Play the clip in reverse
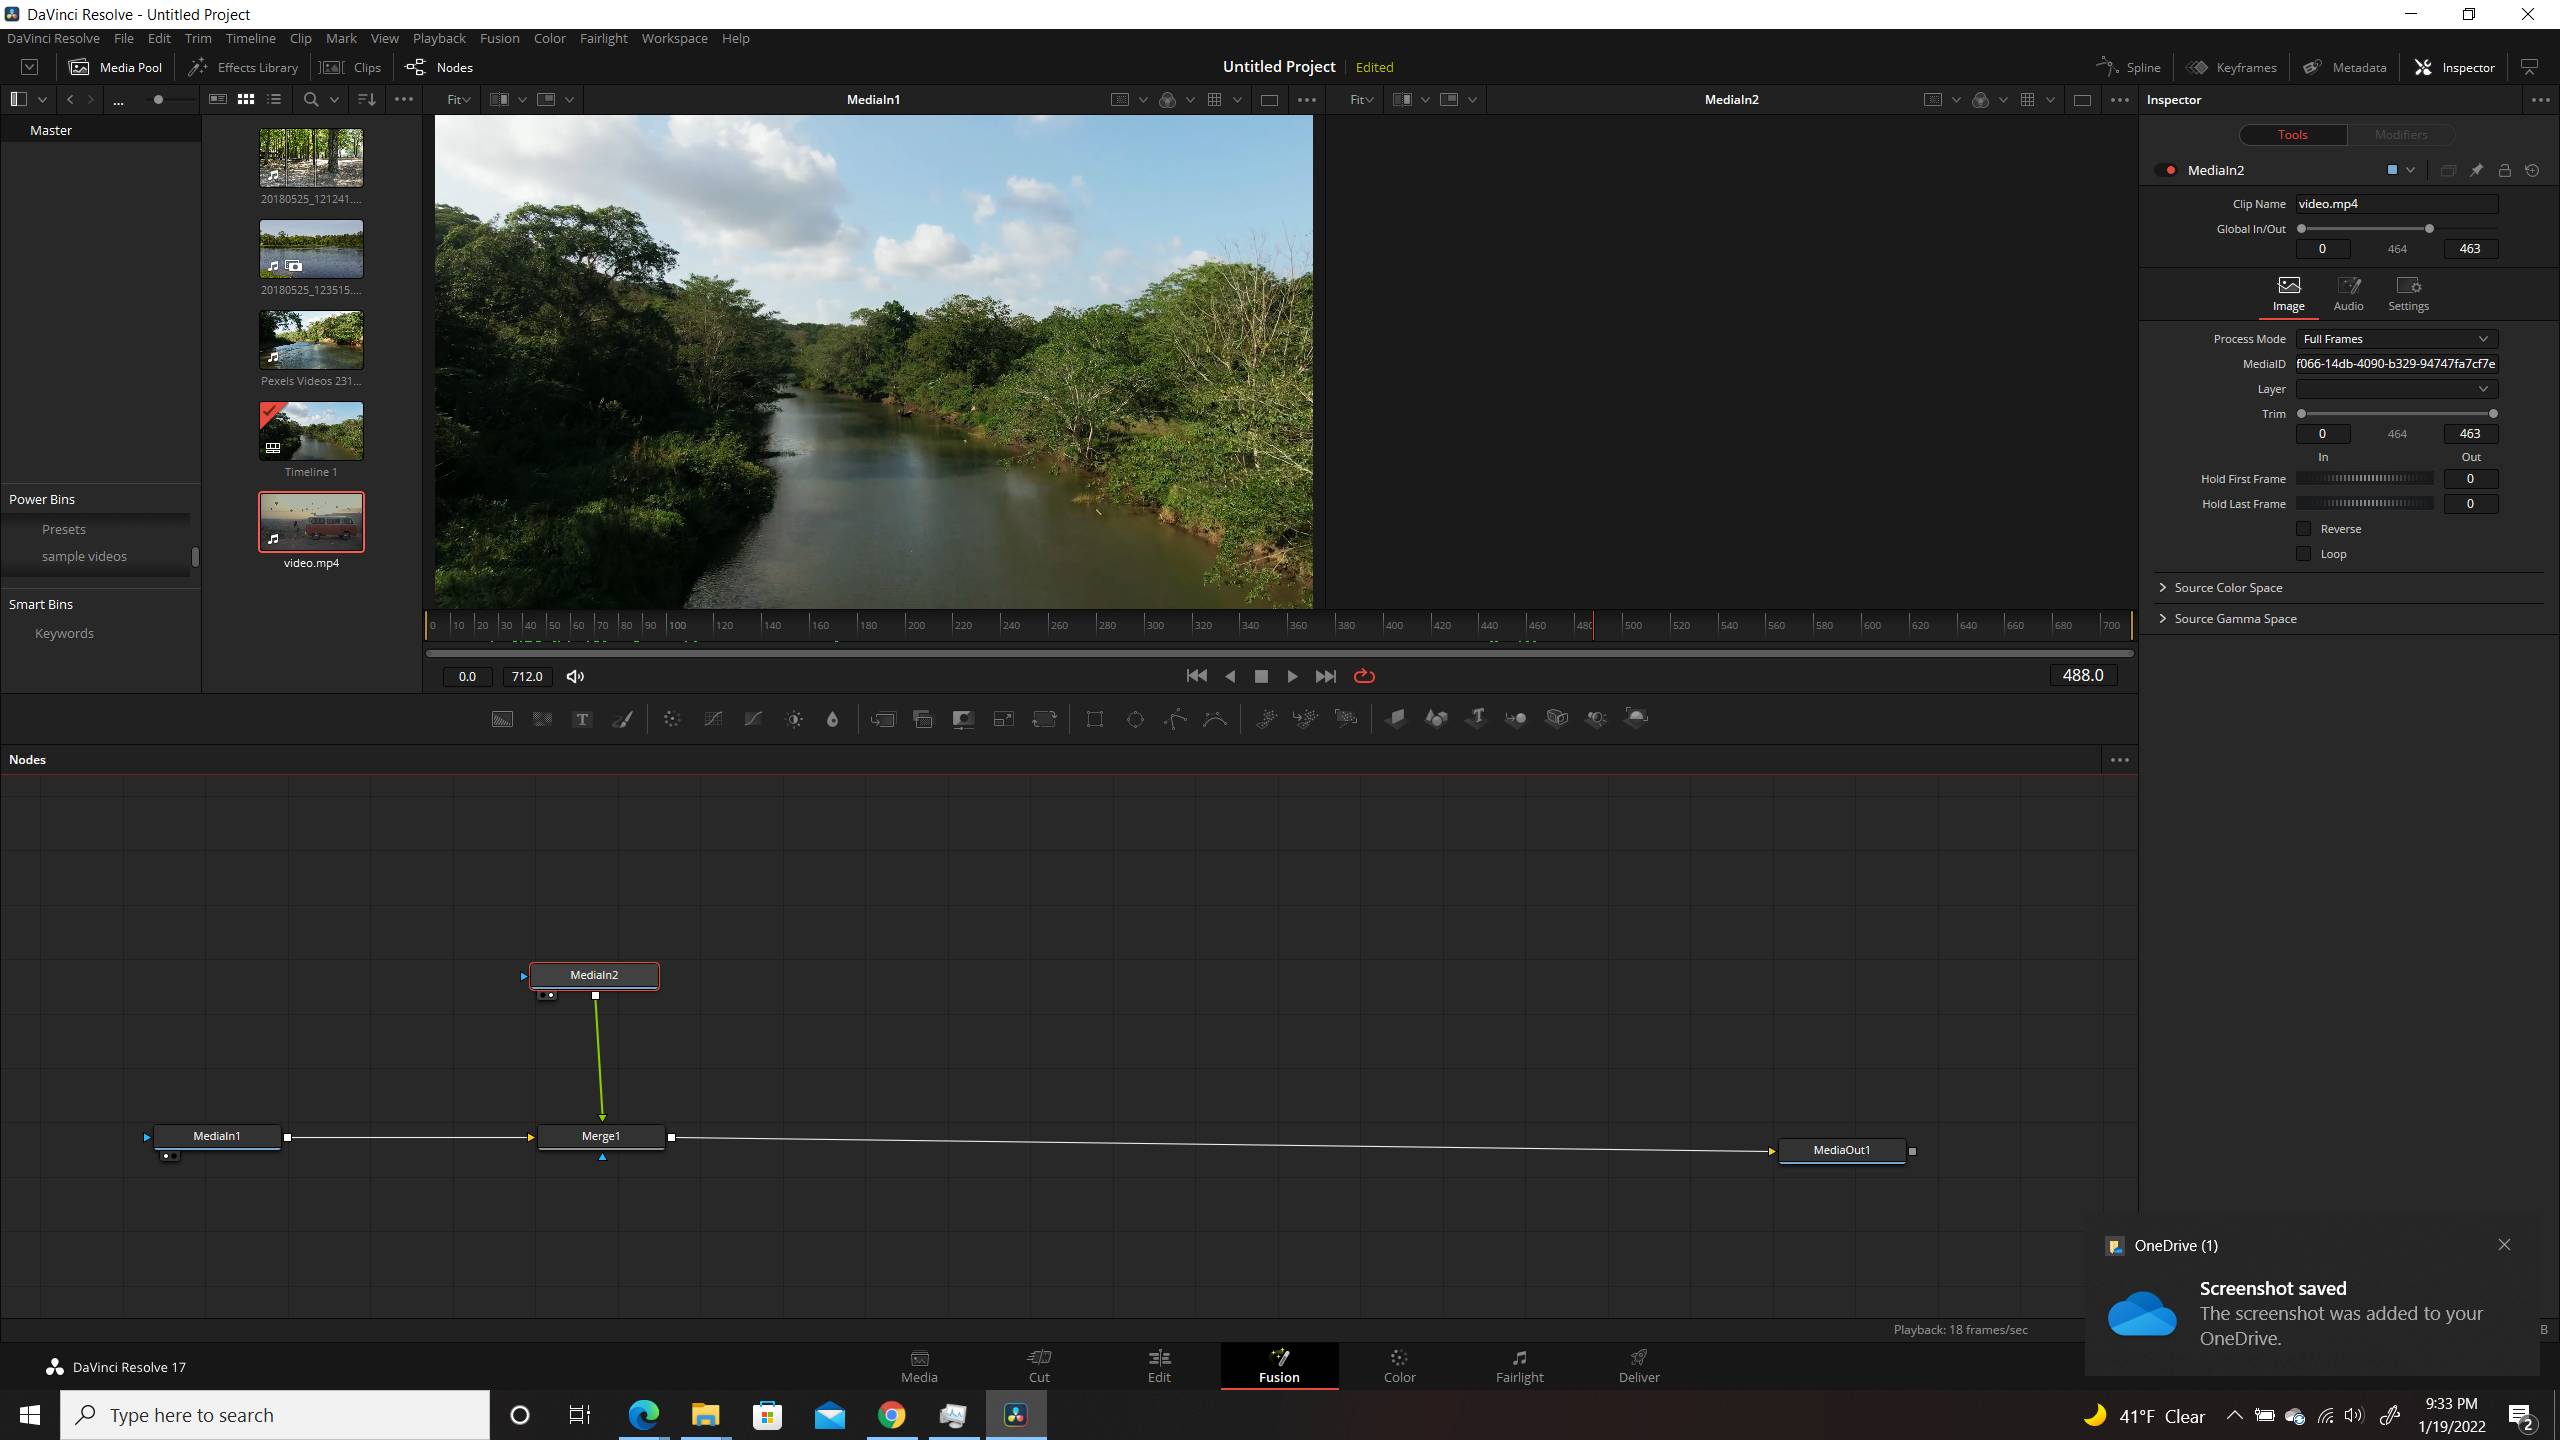 (1230, 676)
